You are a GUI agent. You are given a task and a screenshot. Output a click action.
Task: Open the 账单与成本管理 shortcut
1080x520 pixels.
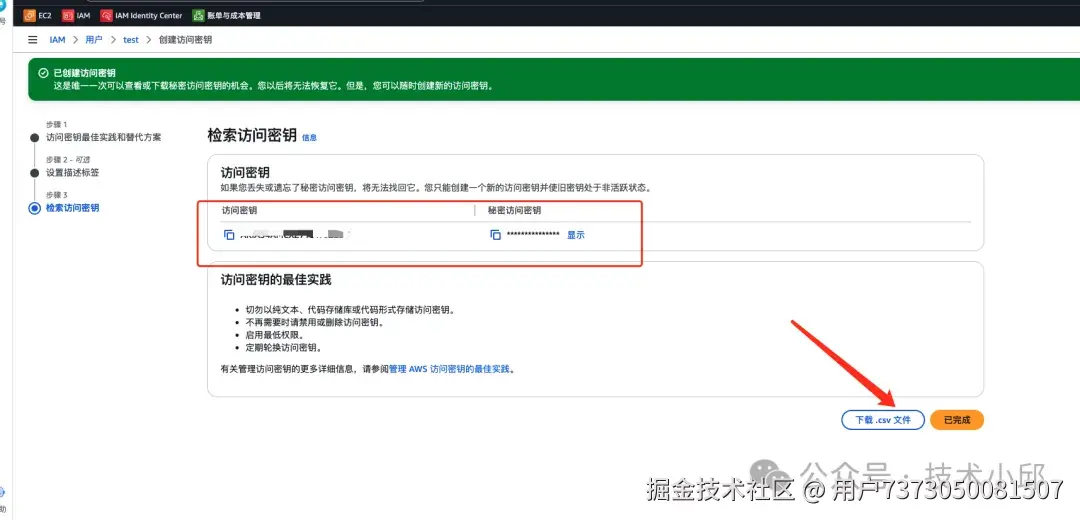point(227,15)
